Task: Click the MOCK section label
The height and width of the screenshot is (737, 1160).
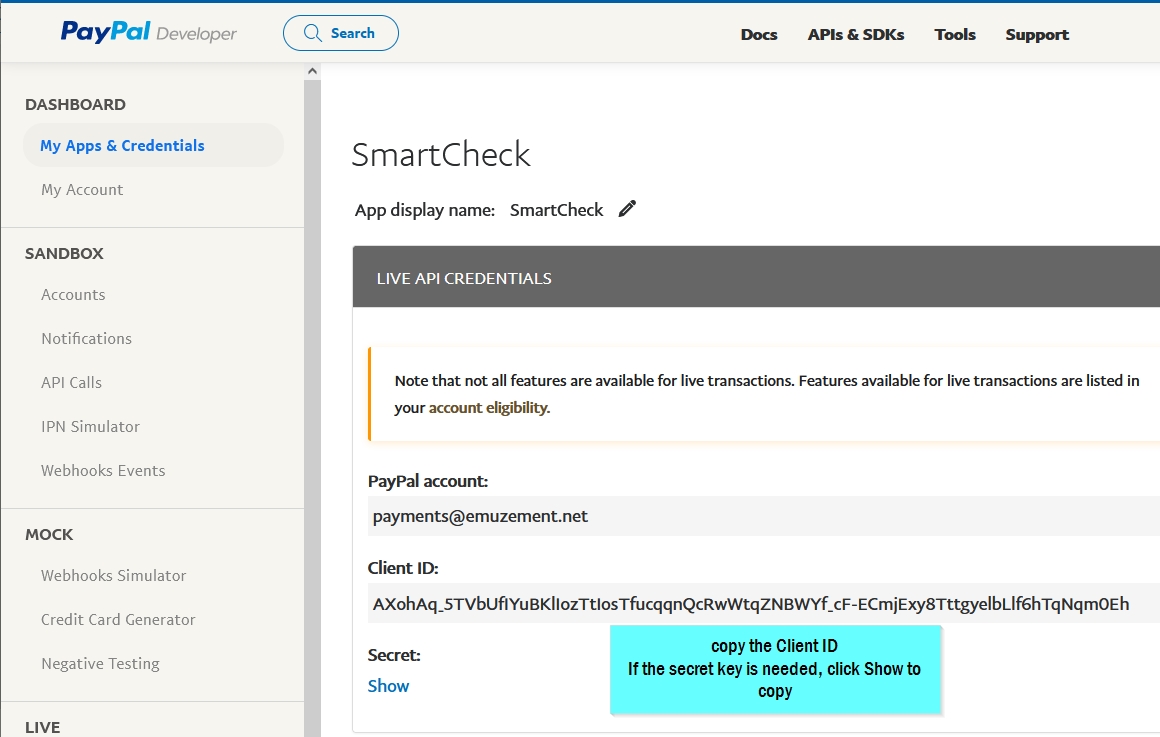Action: click(50, 535)
